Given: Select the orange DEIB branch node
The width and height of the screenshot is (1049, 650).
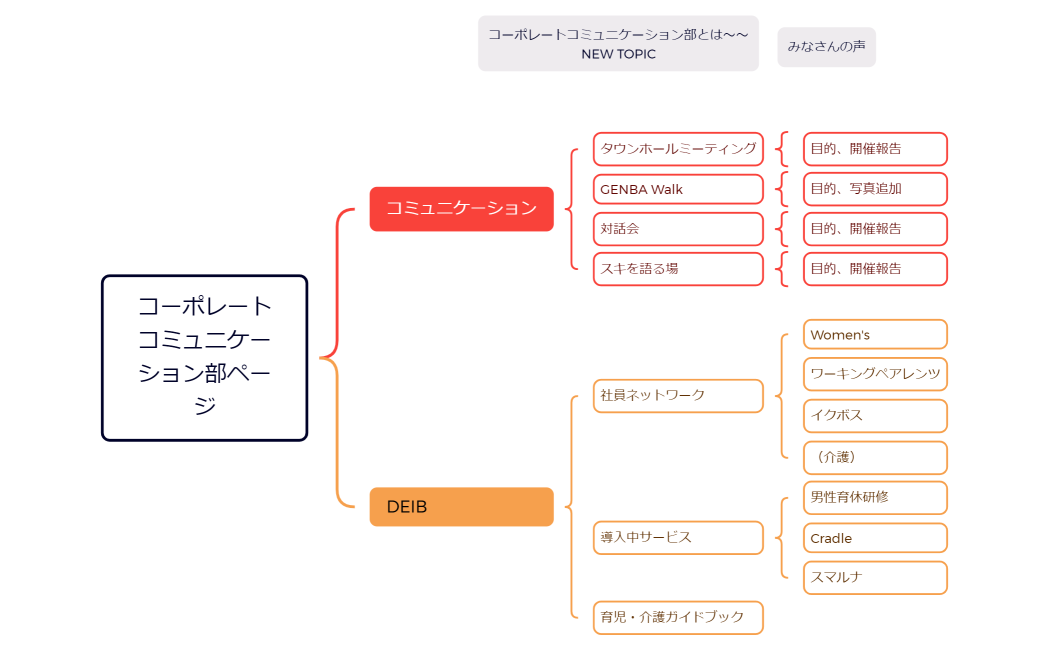Looking at the screenshot, I should 461,507.
